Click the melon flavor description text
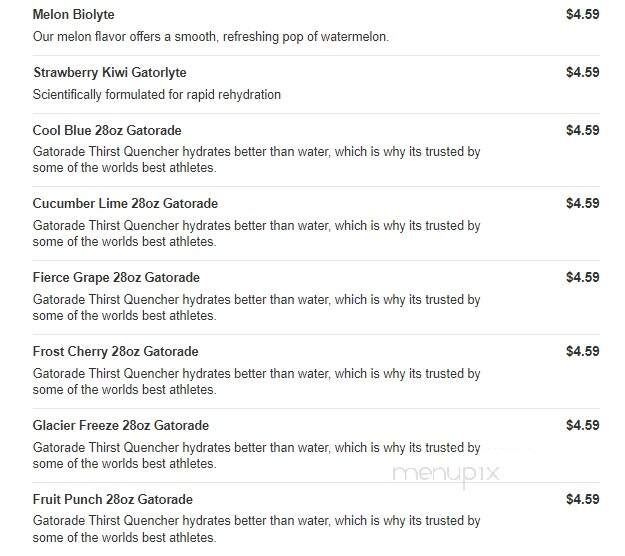Image resolution: width=625 pixels, height=556 pixels. (x=210, y=37)
